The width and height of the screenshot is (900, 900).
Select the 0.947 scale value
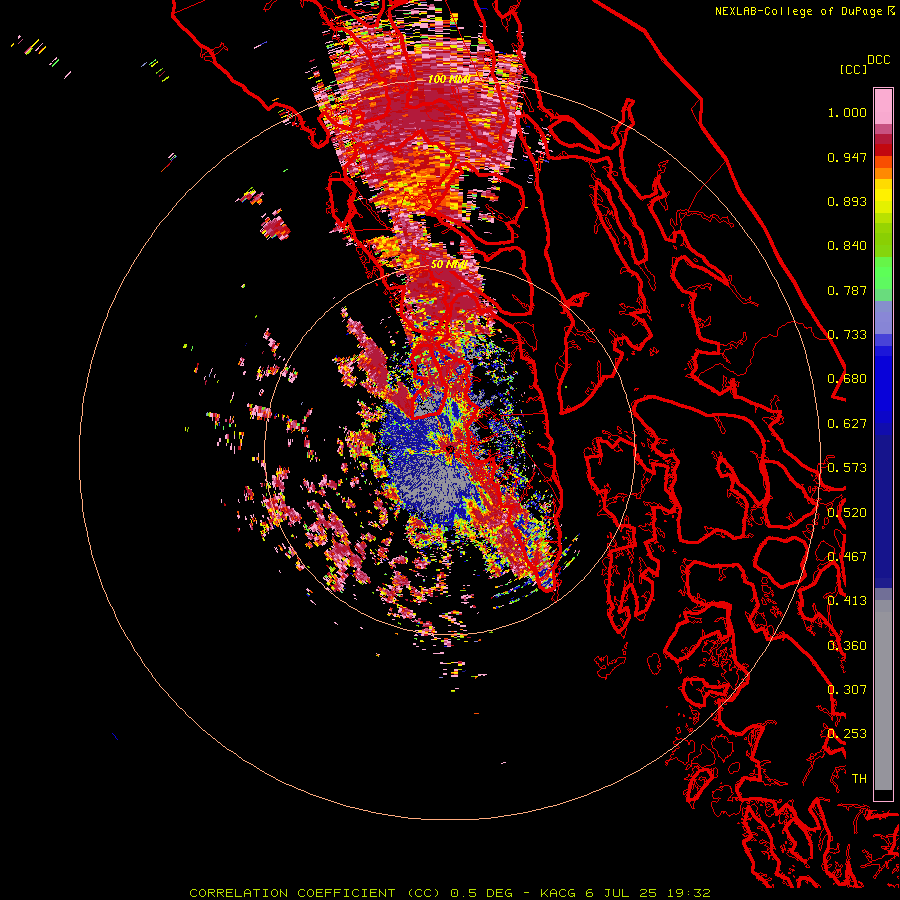(847, 157)
